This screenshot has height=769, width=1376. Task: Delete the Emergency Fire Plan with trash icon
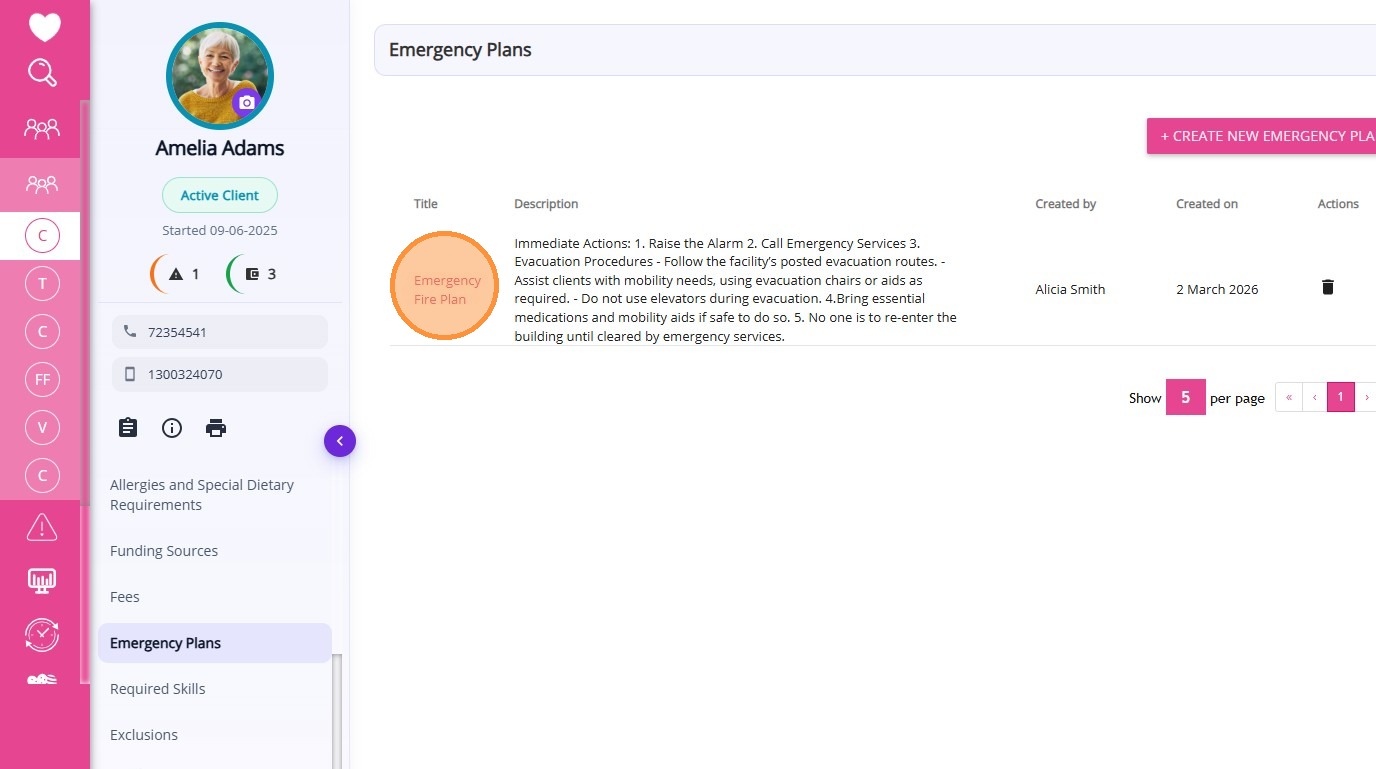pos(1328,288)
